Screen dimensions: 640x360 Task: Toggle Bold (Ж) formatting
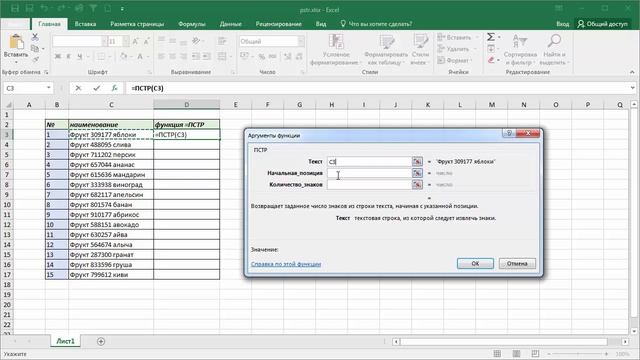coord(58,56)
